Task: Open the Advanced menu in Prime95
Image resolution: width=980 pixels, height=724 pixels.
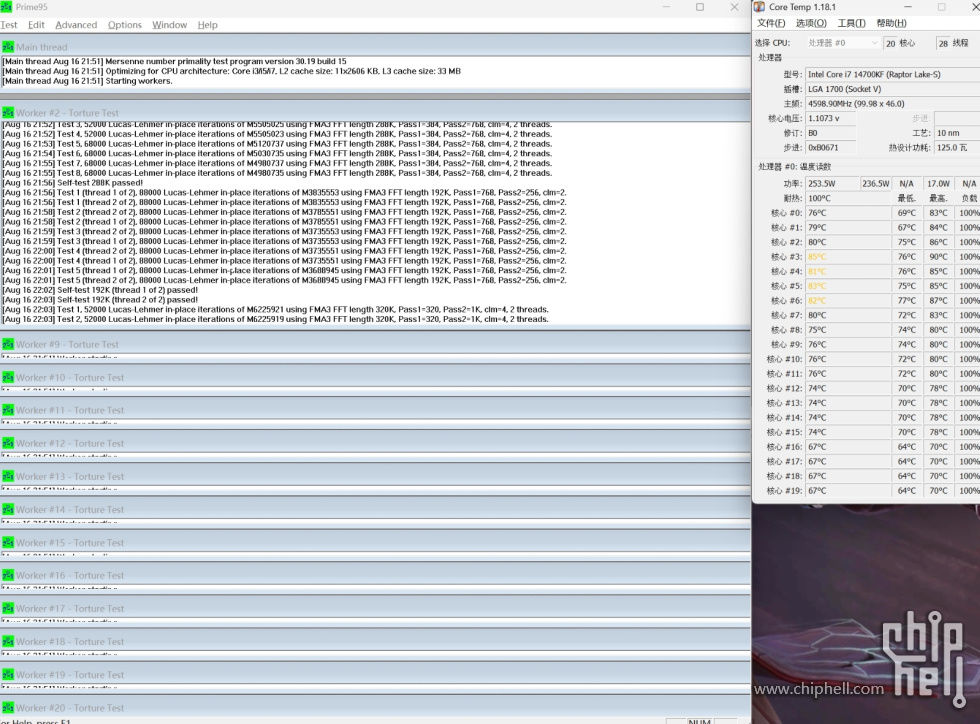Action: coord(76,25)
